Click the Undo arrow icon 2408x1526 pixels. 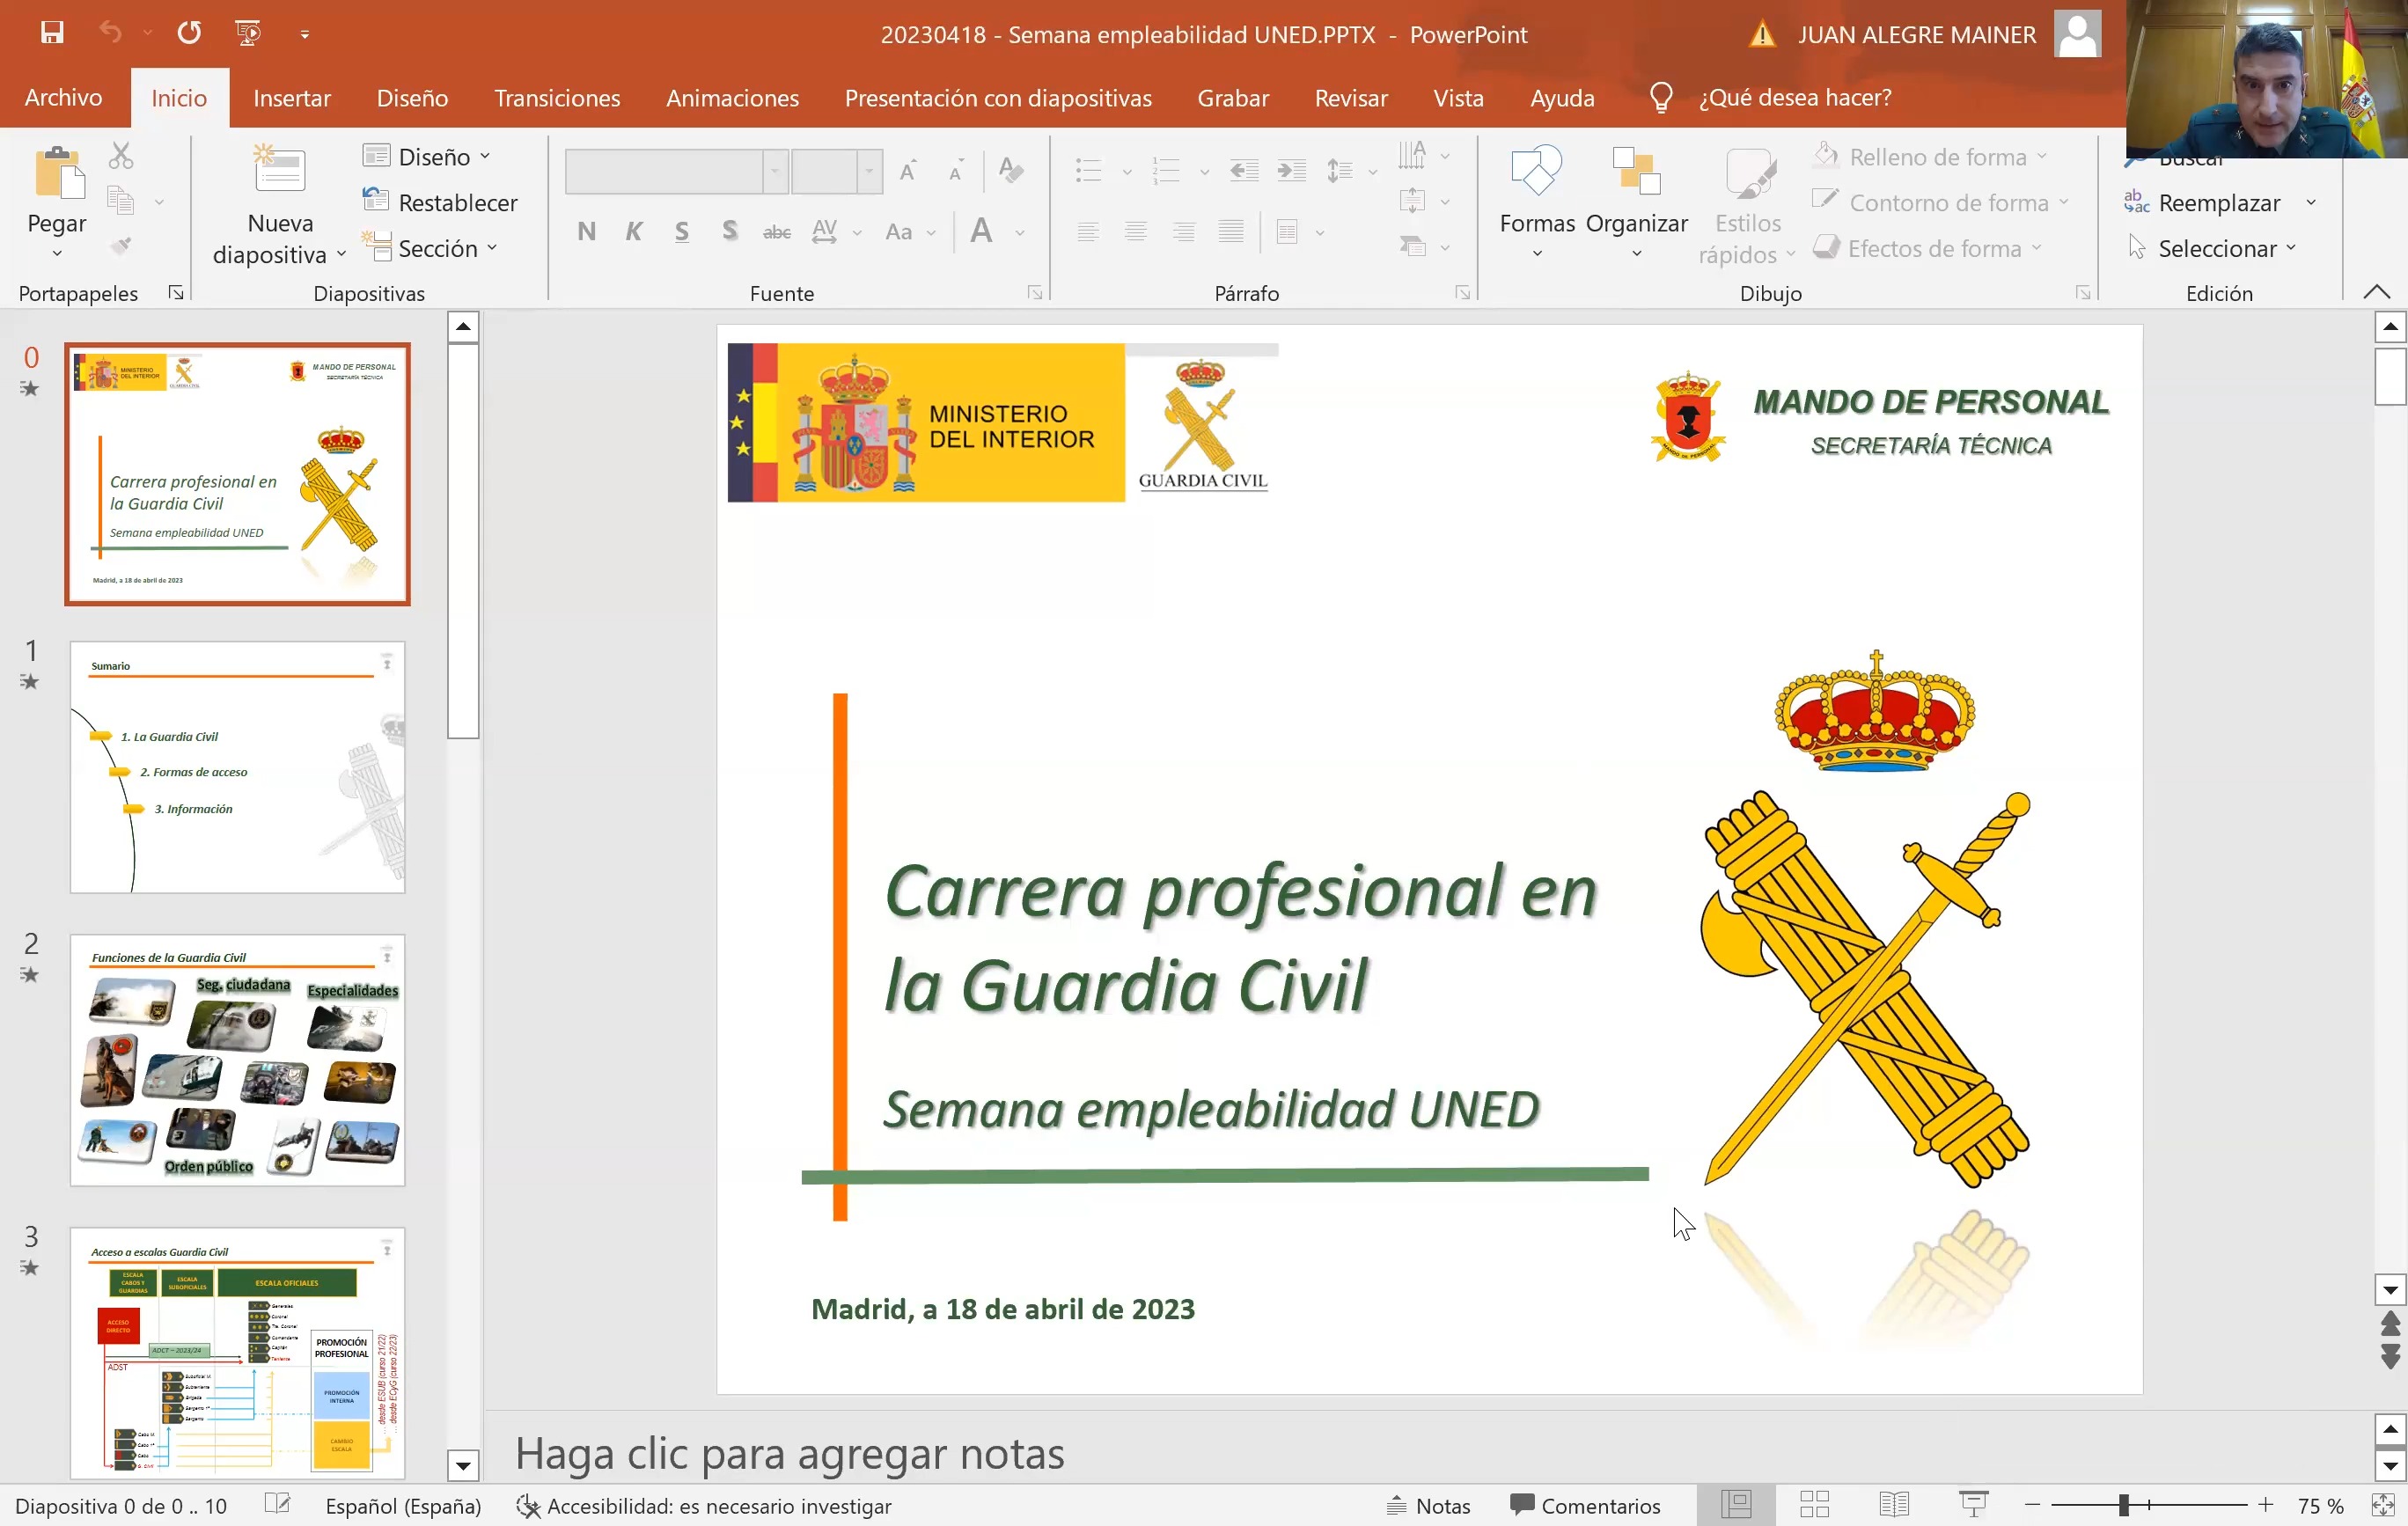111,33
